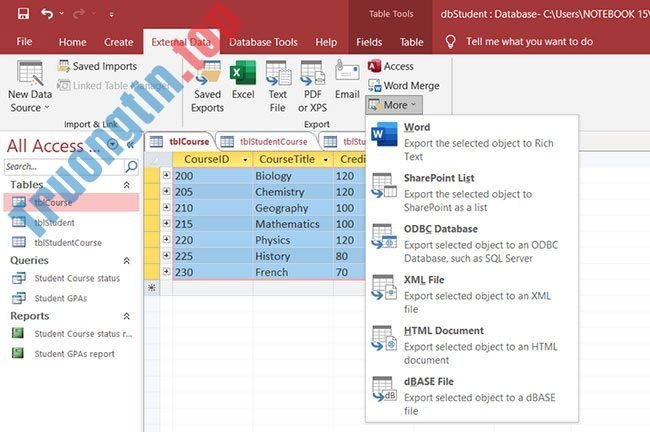
Task: Expand subdatasheet for row 205
Action: (x=166, y=191)
